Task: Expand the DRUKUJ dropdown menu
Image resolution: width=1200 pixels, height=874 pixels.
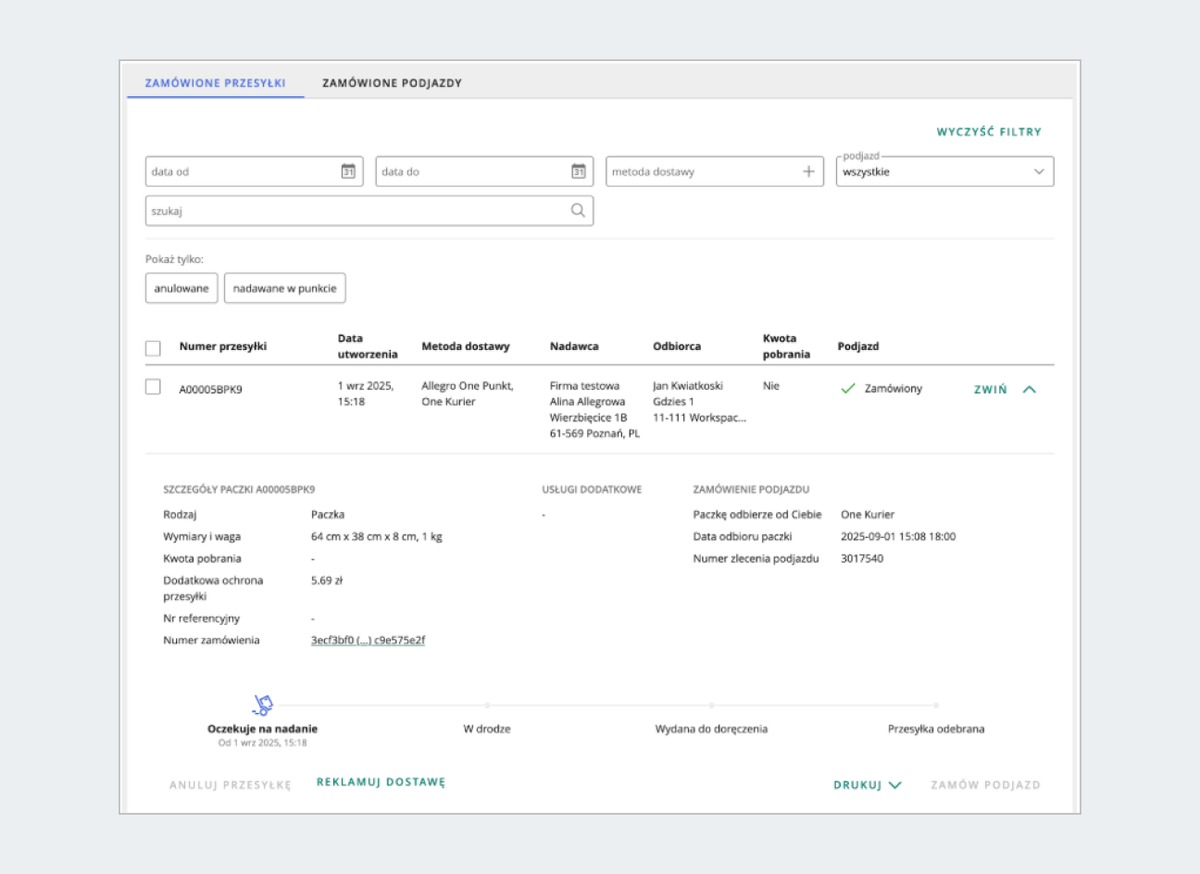Action: coord(867,785)
